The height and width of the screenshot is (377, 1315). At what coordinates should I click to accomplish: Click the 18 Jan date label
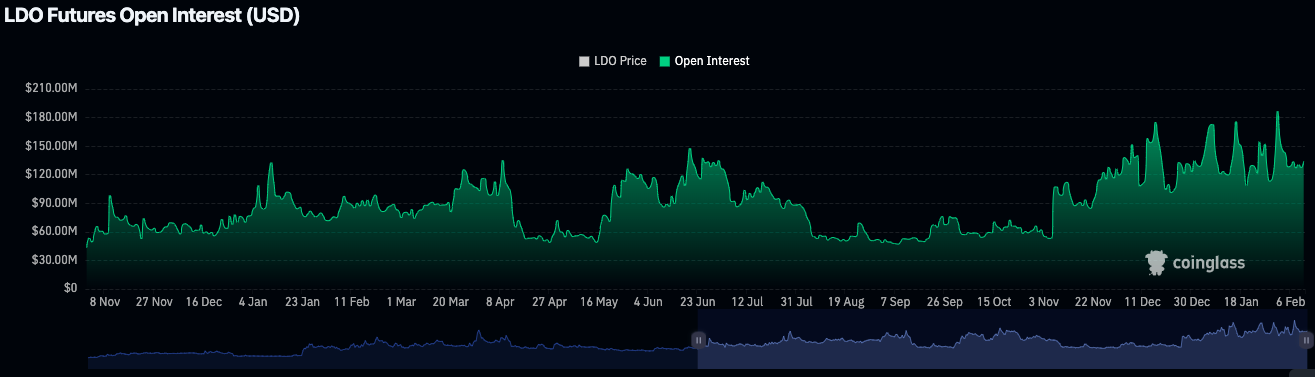coord(1240,301)
